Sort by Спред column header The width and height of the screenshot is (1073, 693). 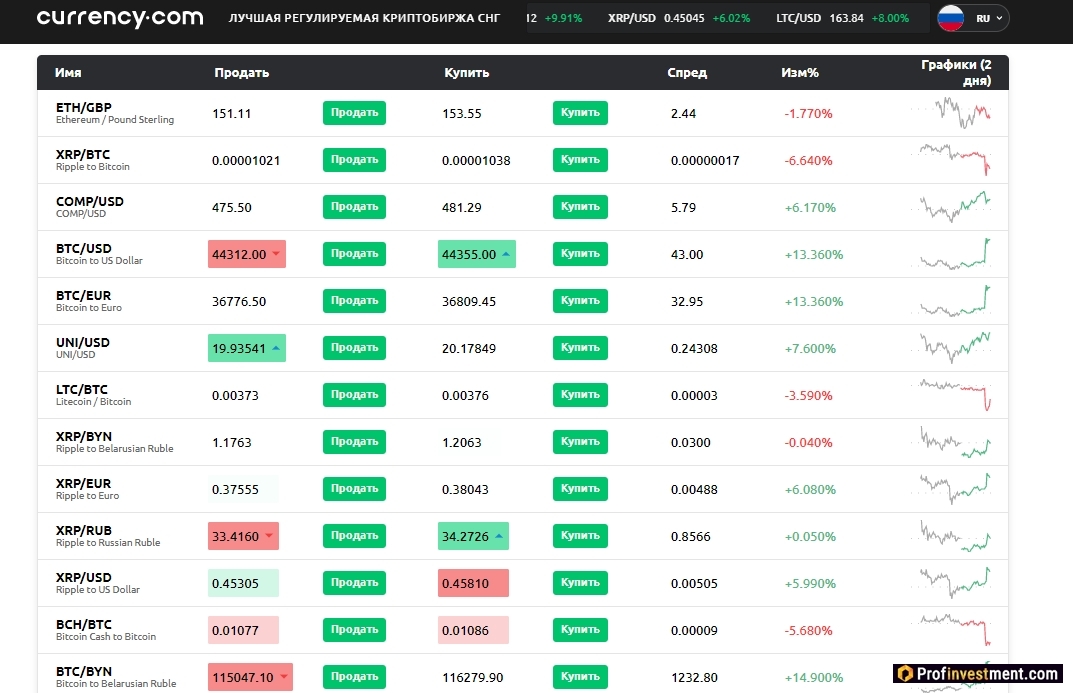tap(686, 73)
